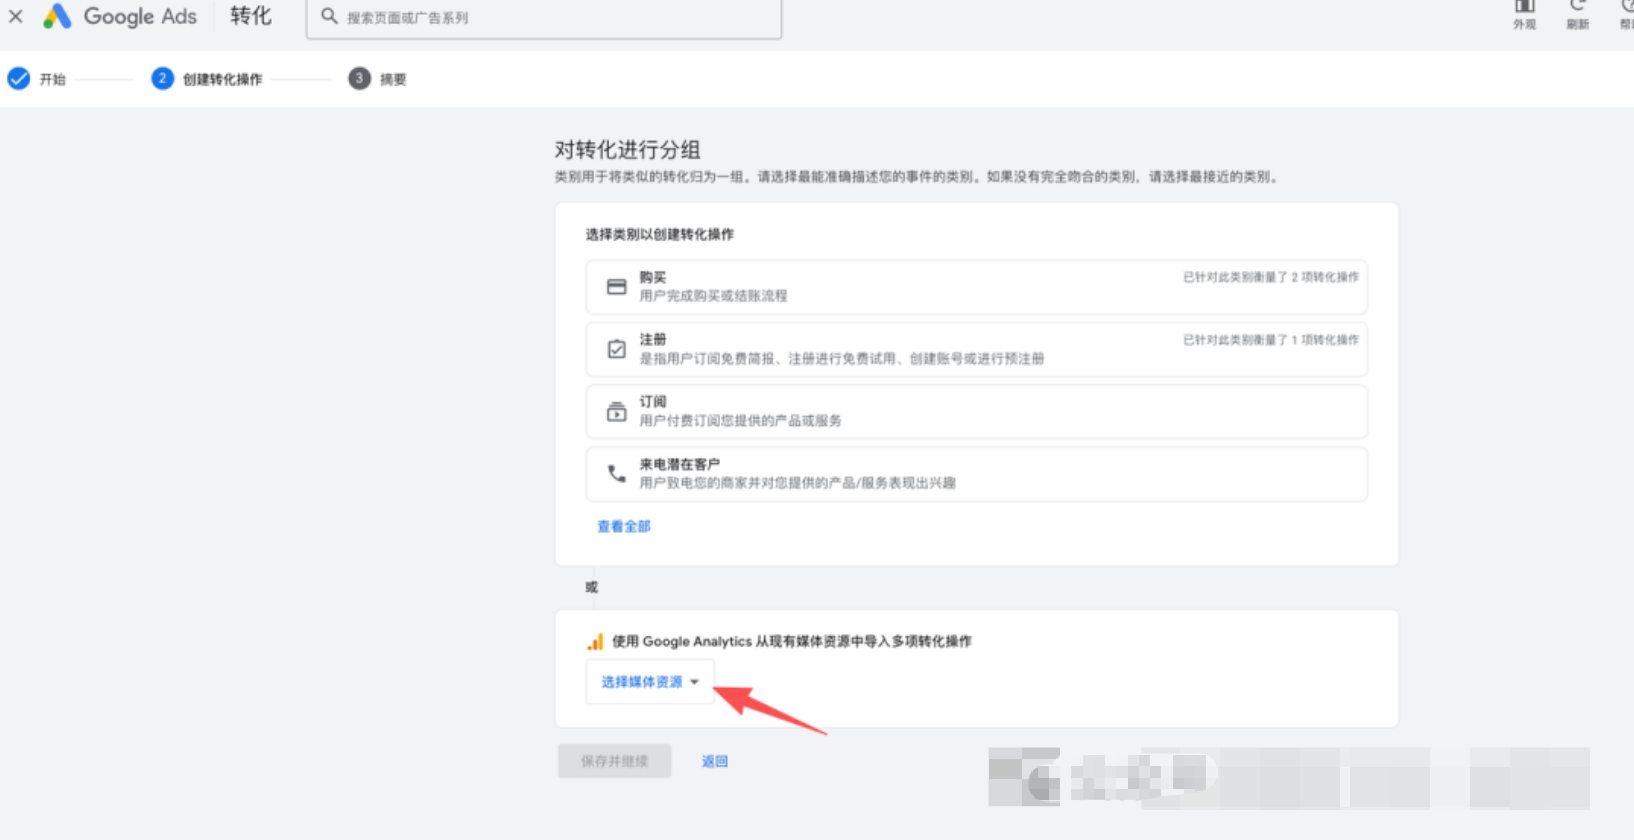Focus the search pages or campaigns field

(x=544, y=17)
